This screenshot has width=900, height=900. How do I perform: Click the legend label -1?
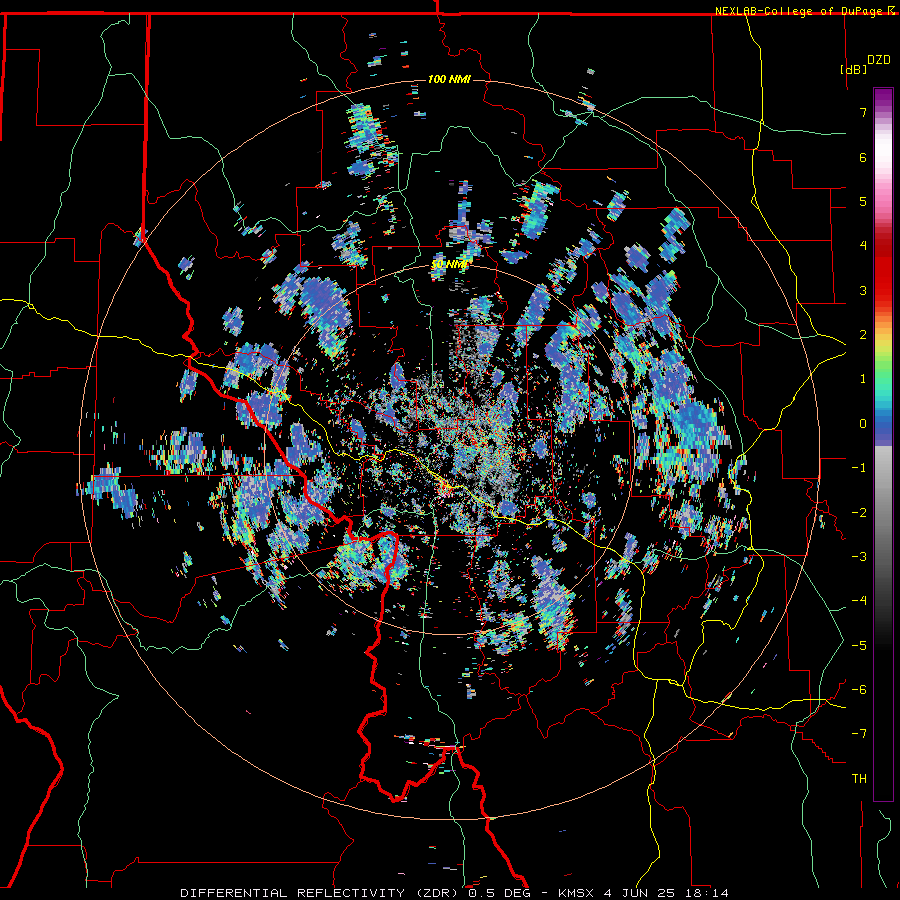pyautogui.click(x=859, y=468)
